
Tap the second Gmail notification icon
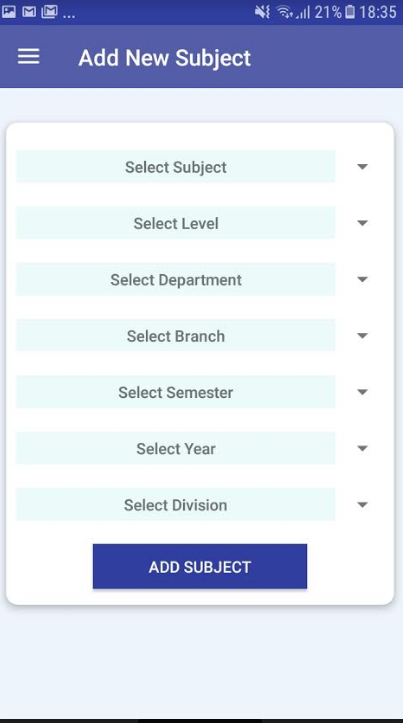(49, 12)
